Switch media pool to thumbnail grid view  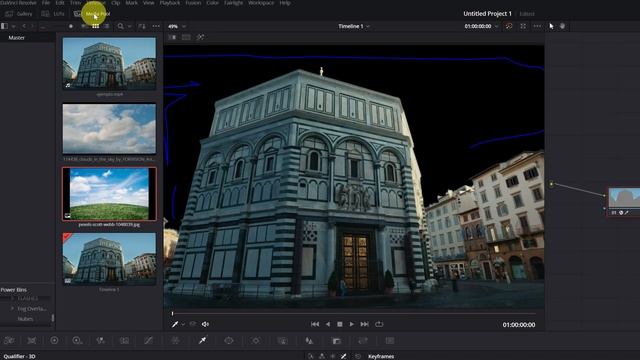tap(96, 26)
